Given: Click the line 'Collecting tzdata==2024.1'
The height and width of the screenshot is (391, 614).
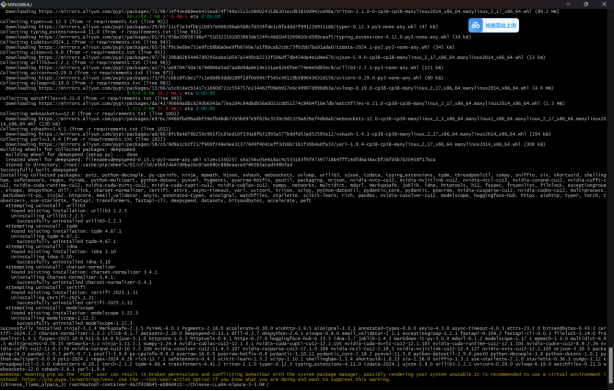Looking at the screenshot, I should [x=85, y=42].
